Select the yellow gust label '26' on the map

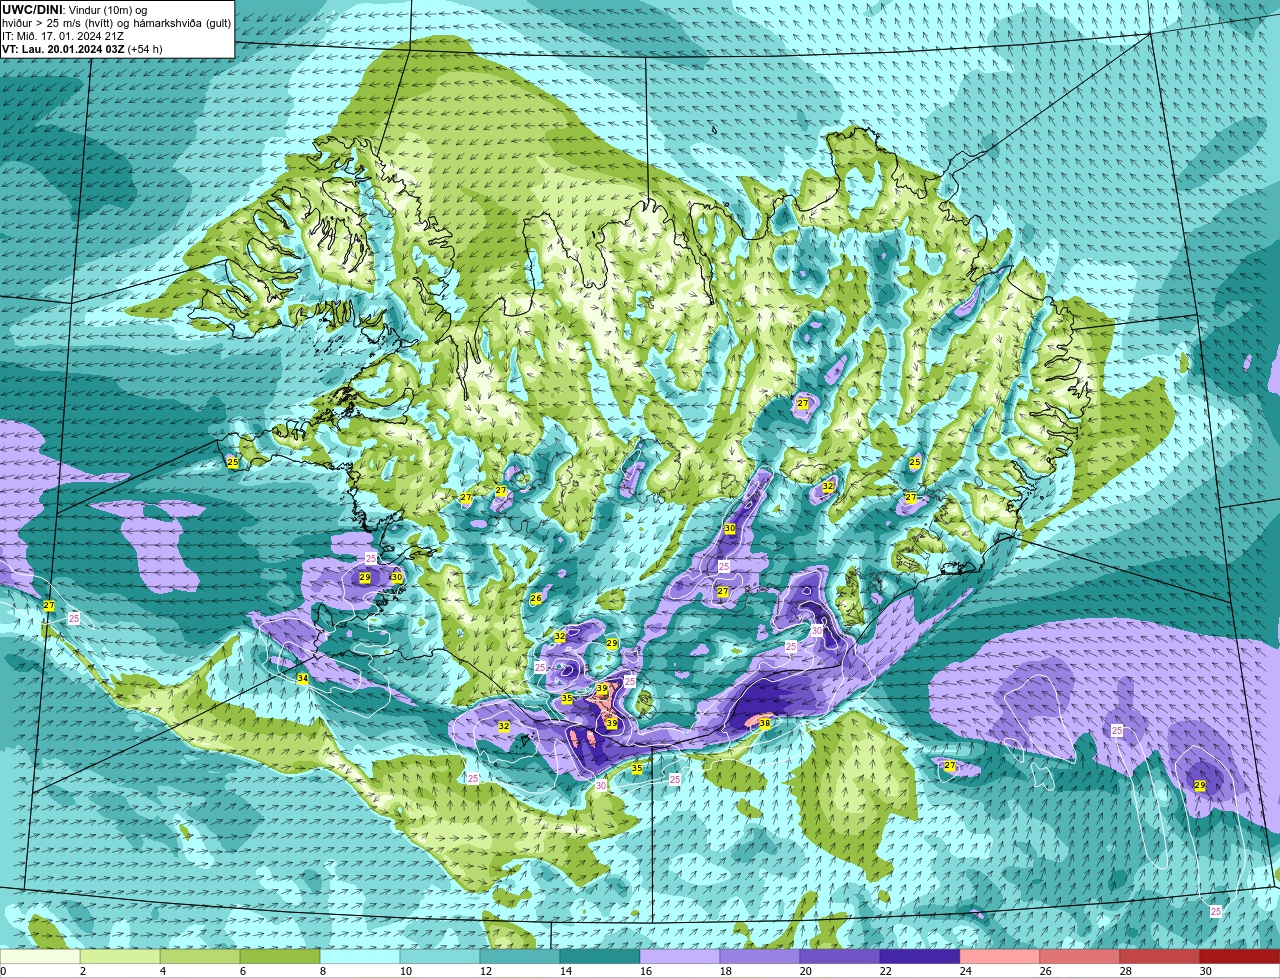click(x=536, y=598)
